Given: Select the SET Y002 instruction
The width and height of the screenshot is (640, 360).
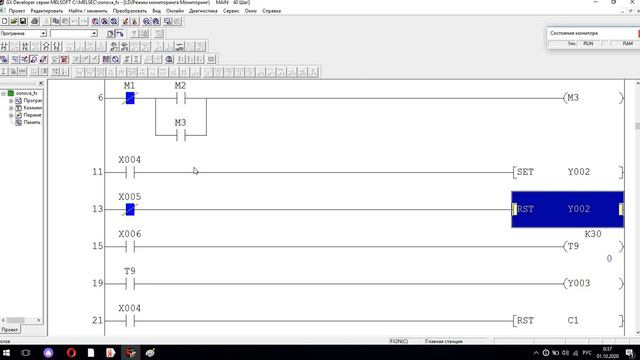Looking at the screenshot, I should (568, 172).
